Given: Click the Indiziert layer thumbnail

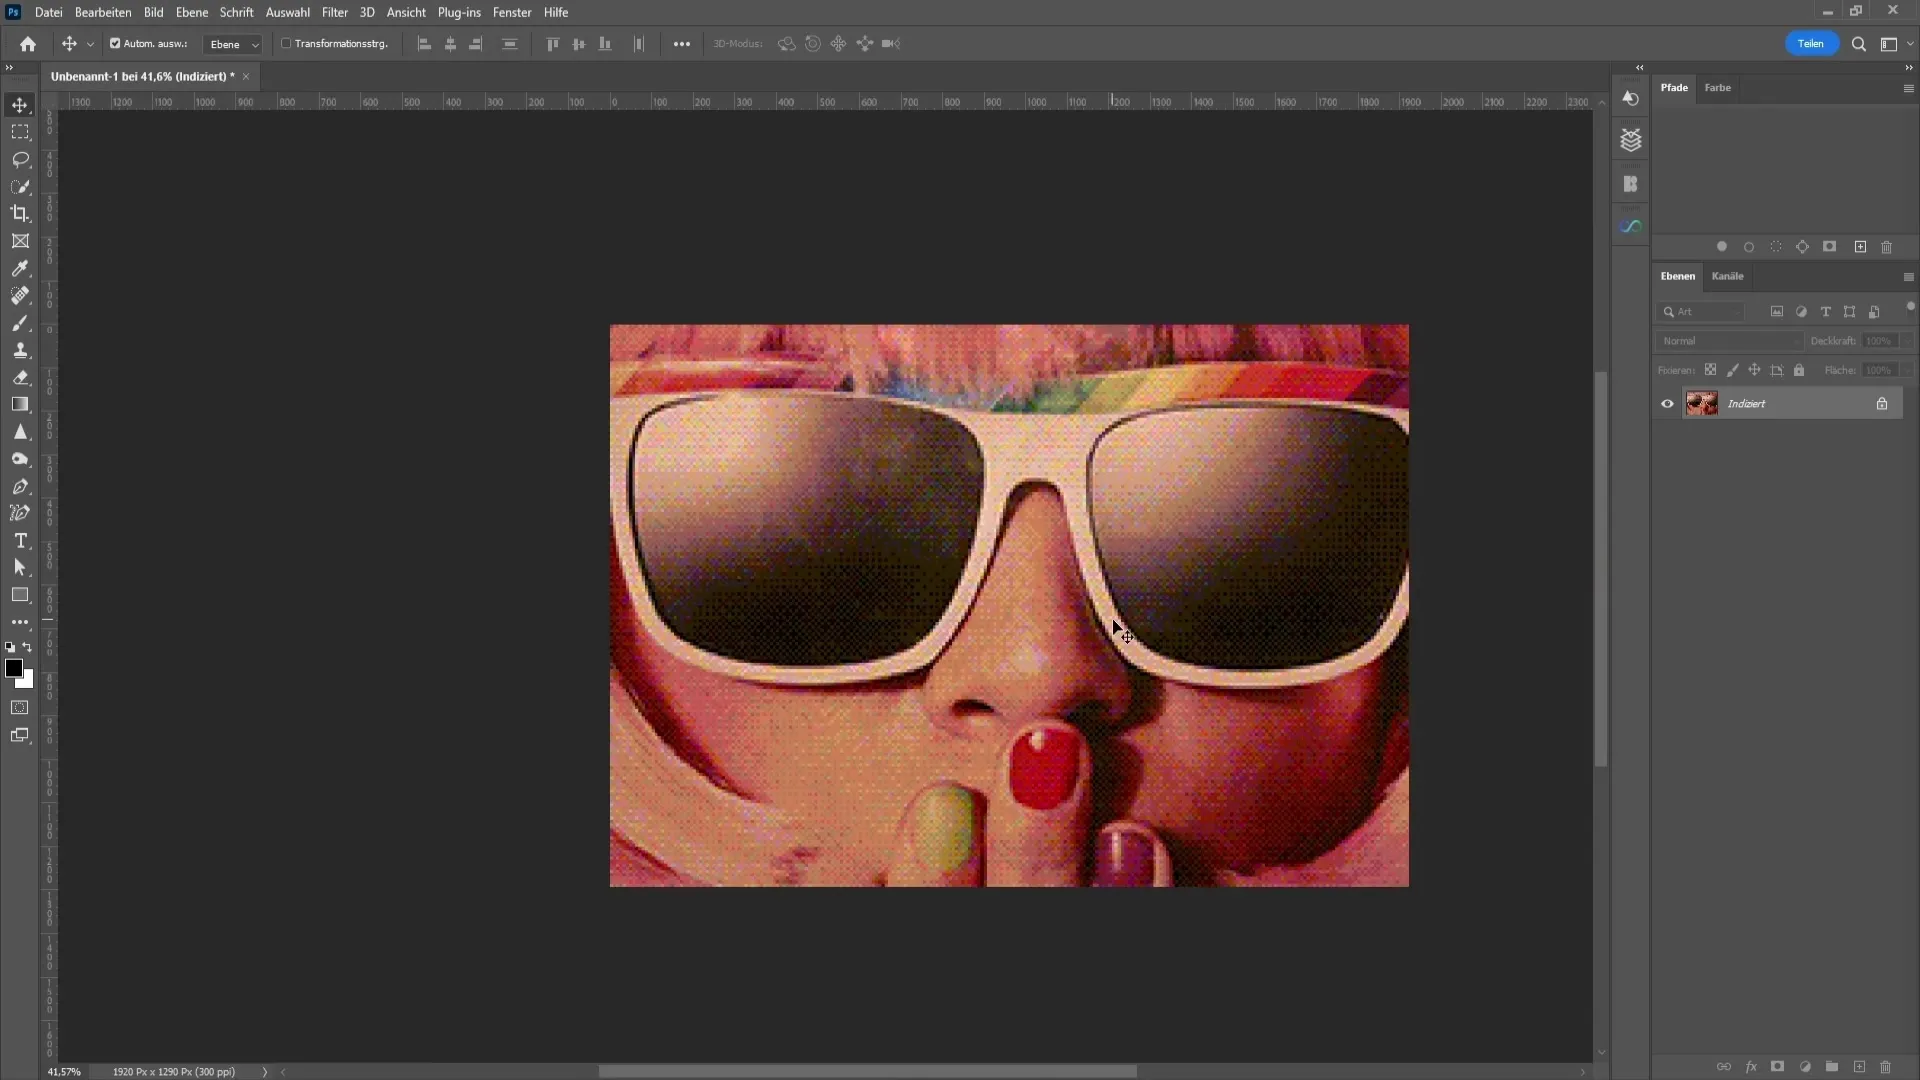Looking at the screenshot, I should [1701, 404].
